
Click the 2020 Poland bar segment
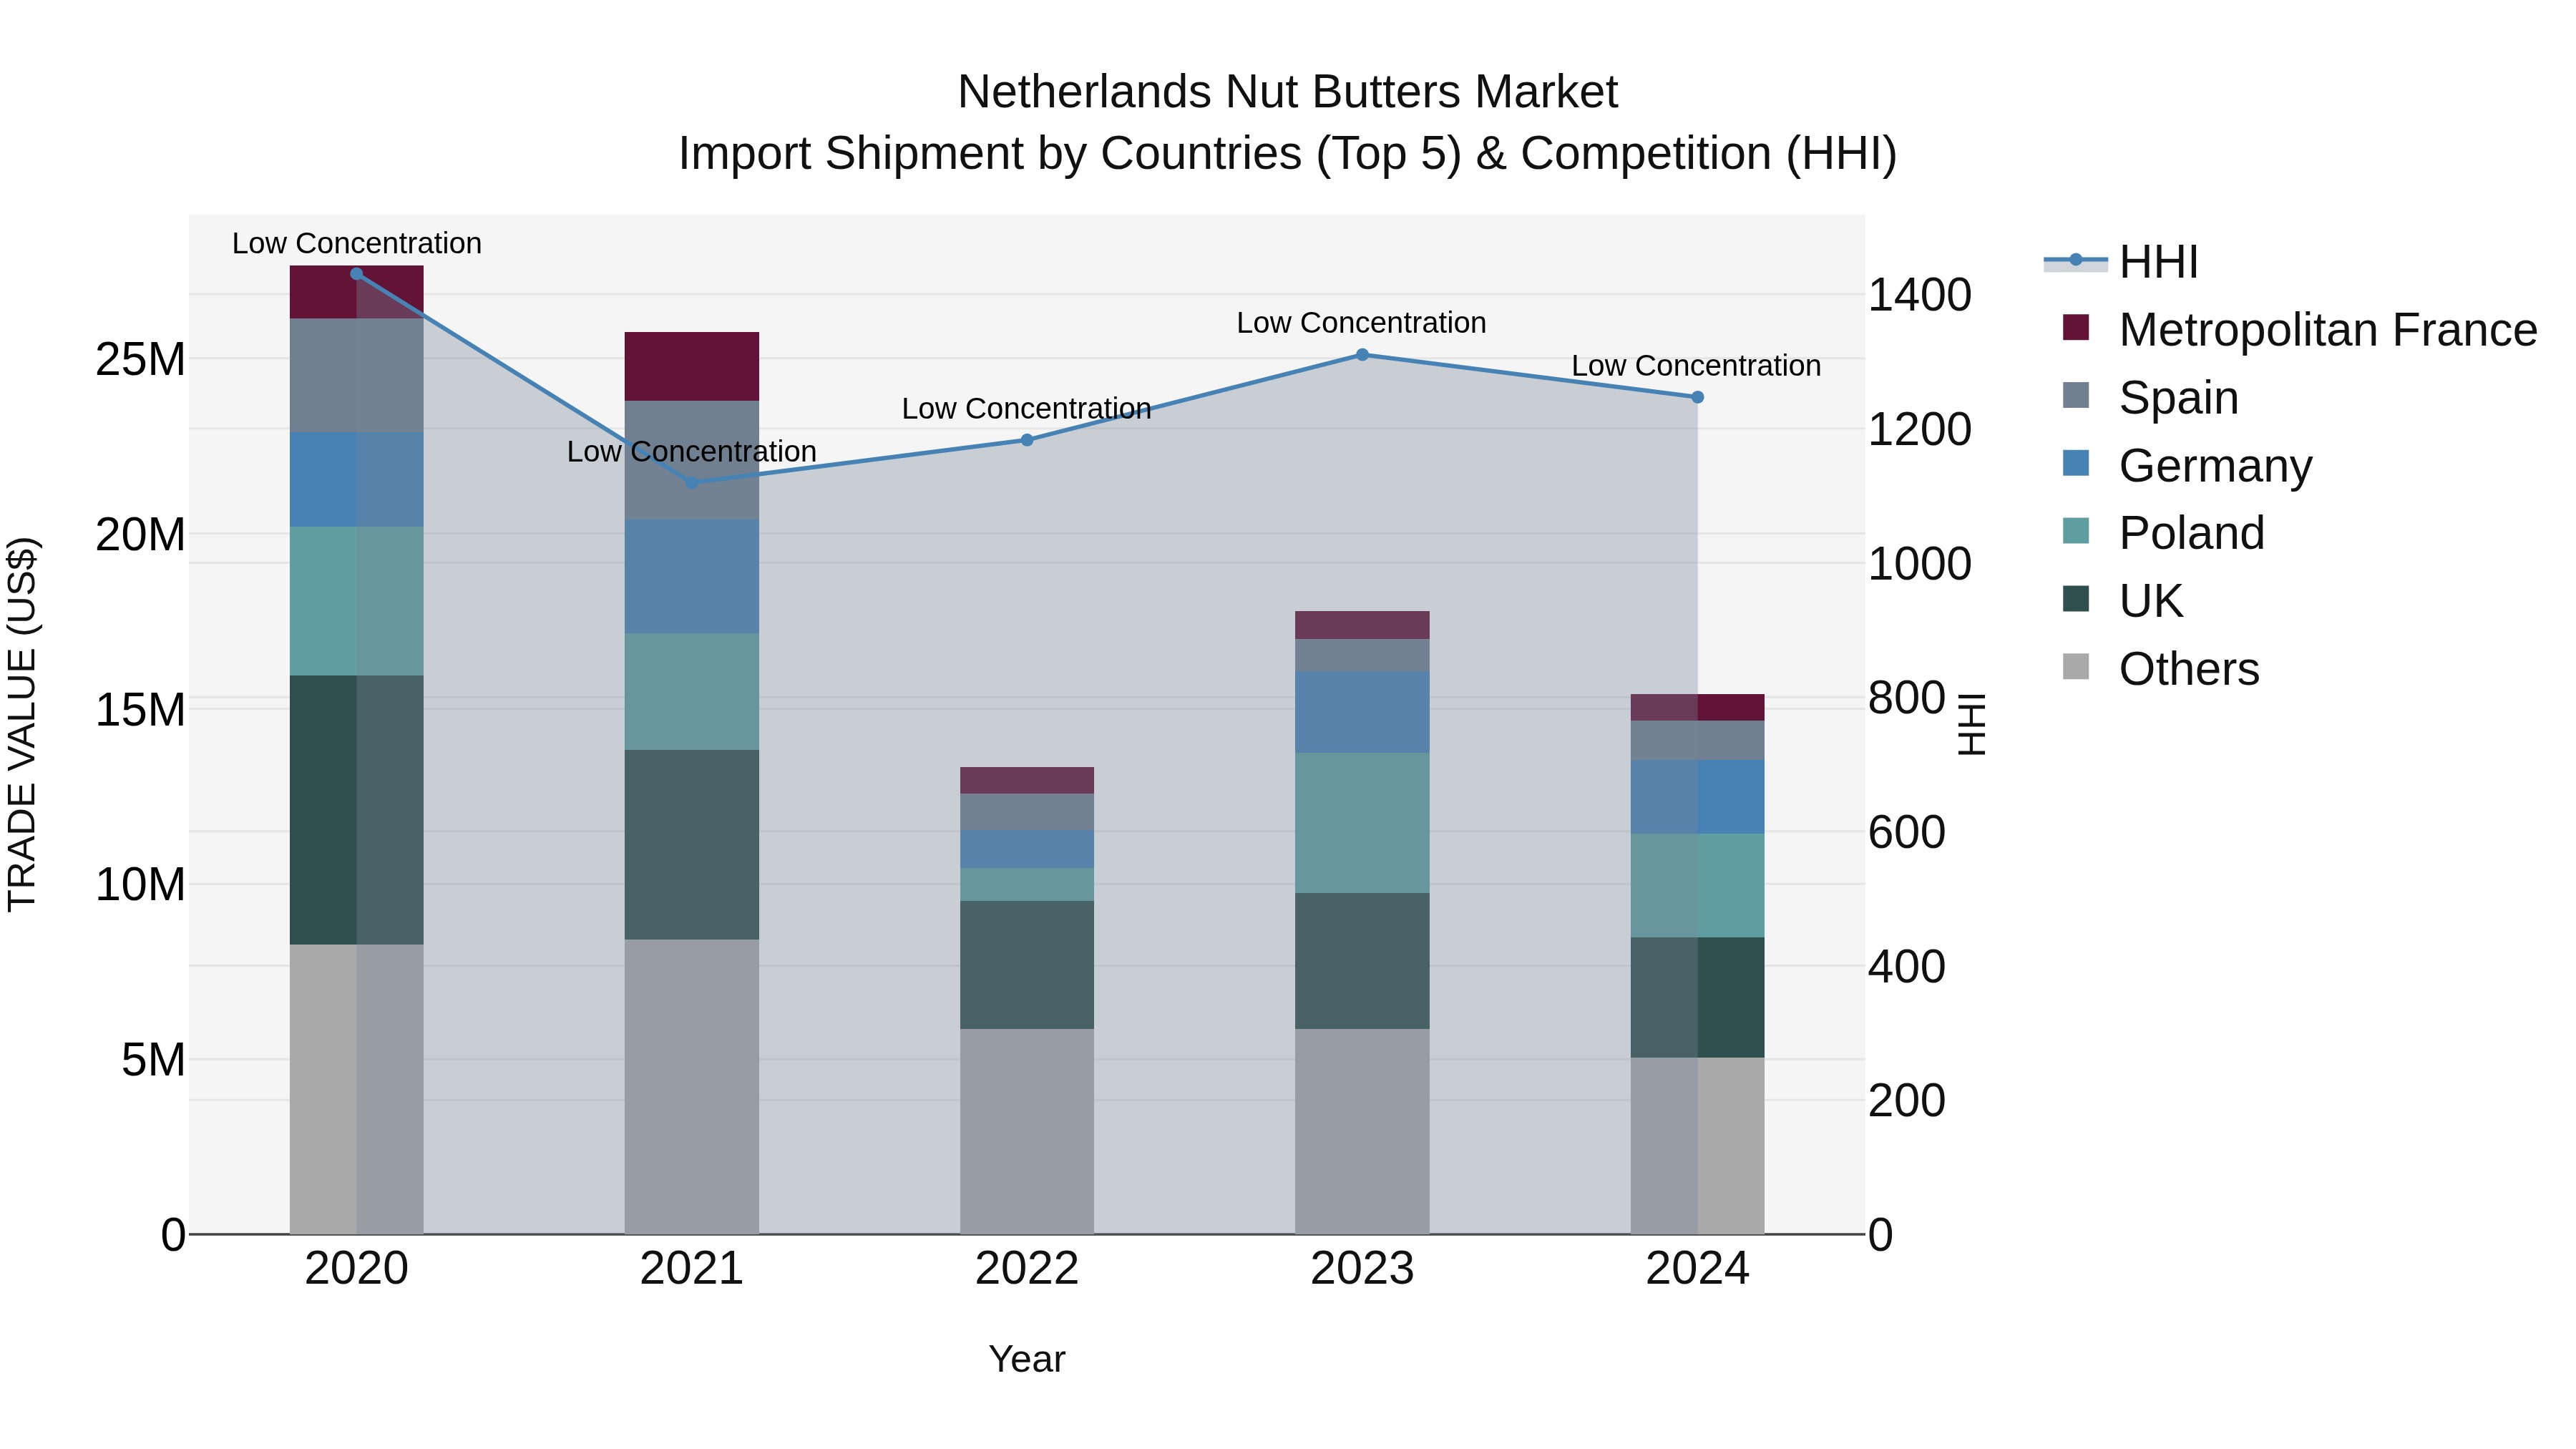pyautogui.click(x=356, y=601)
